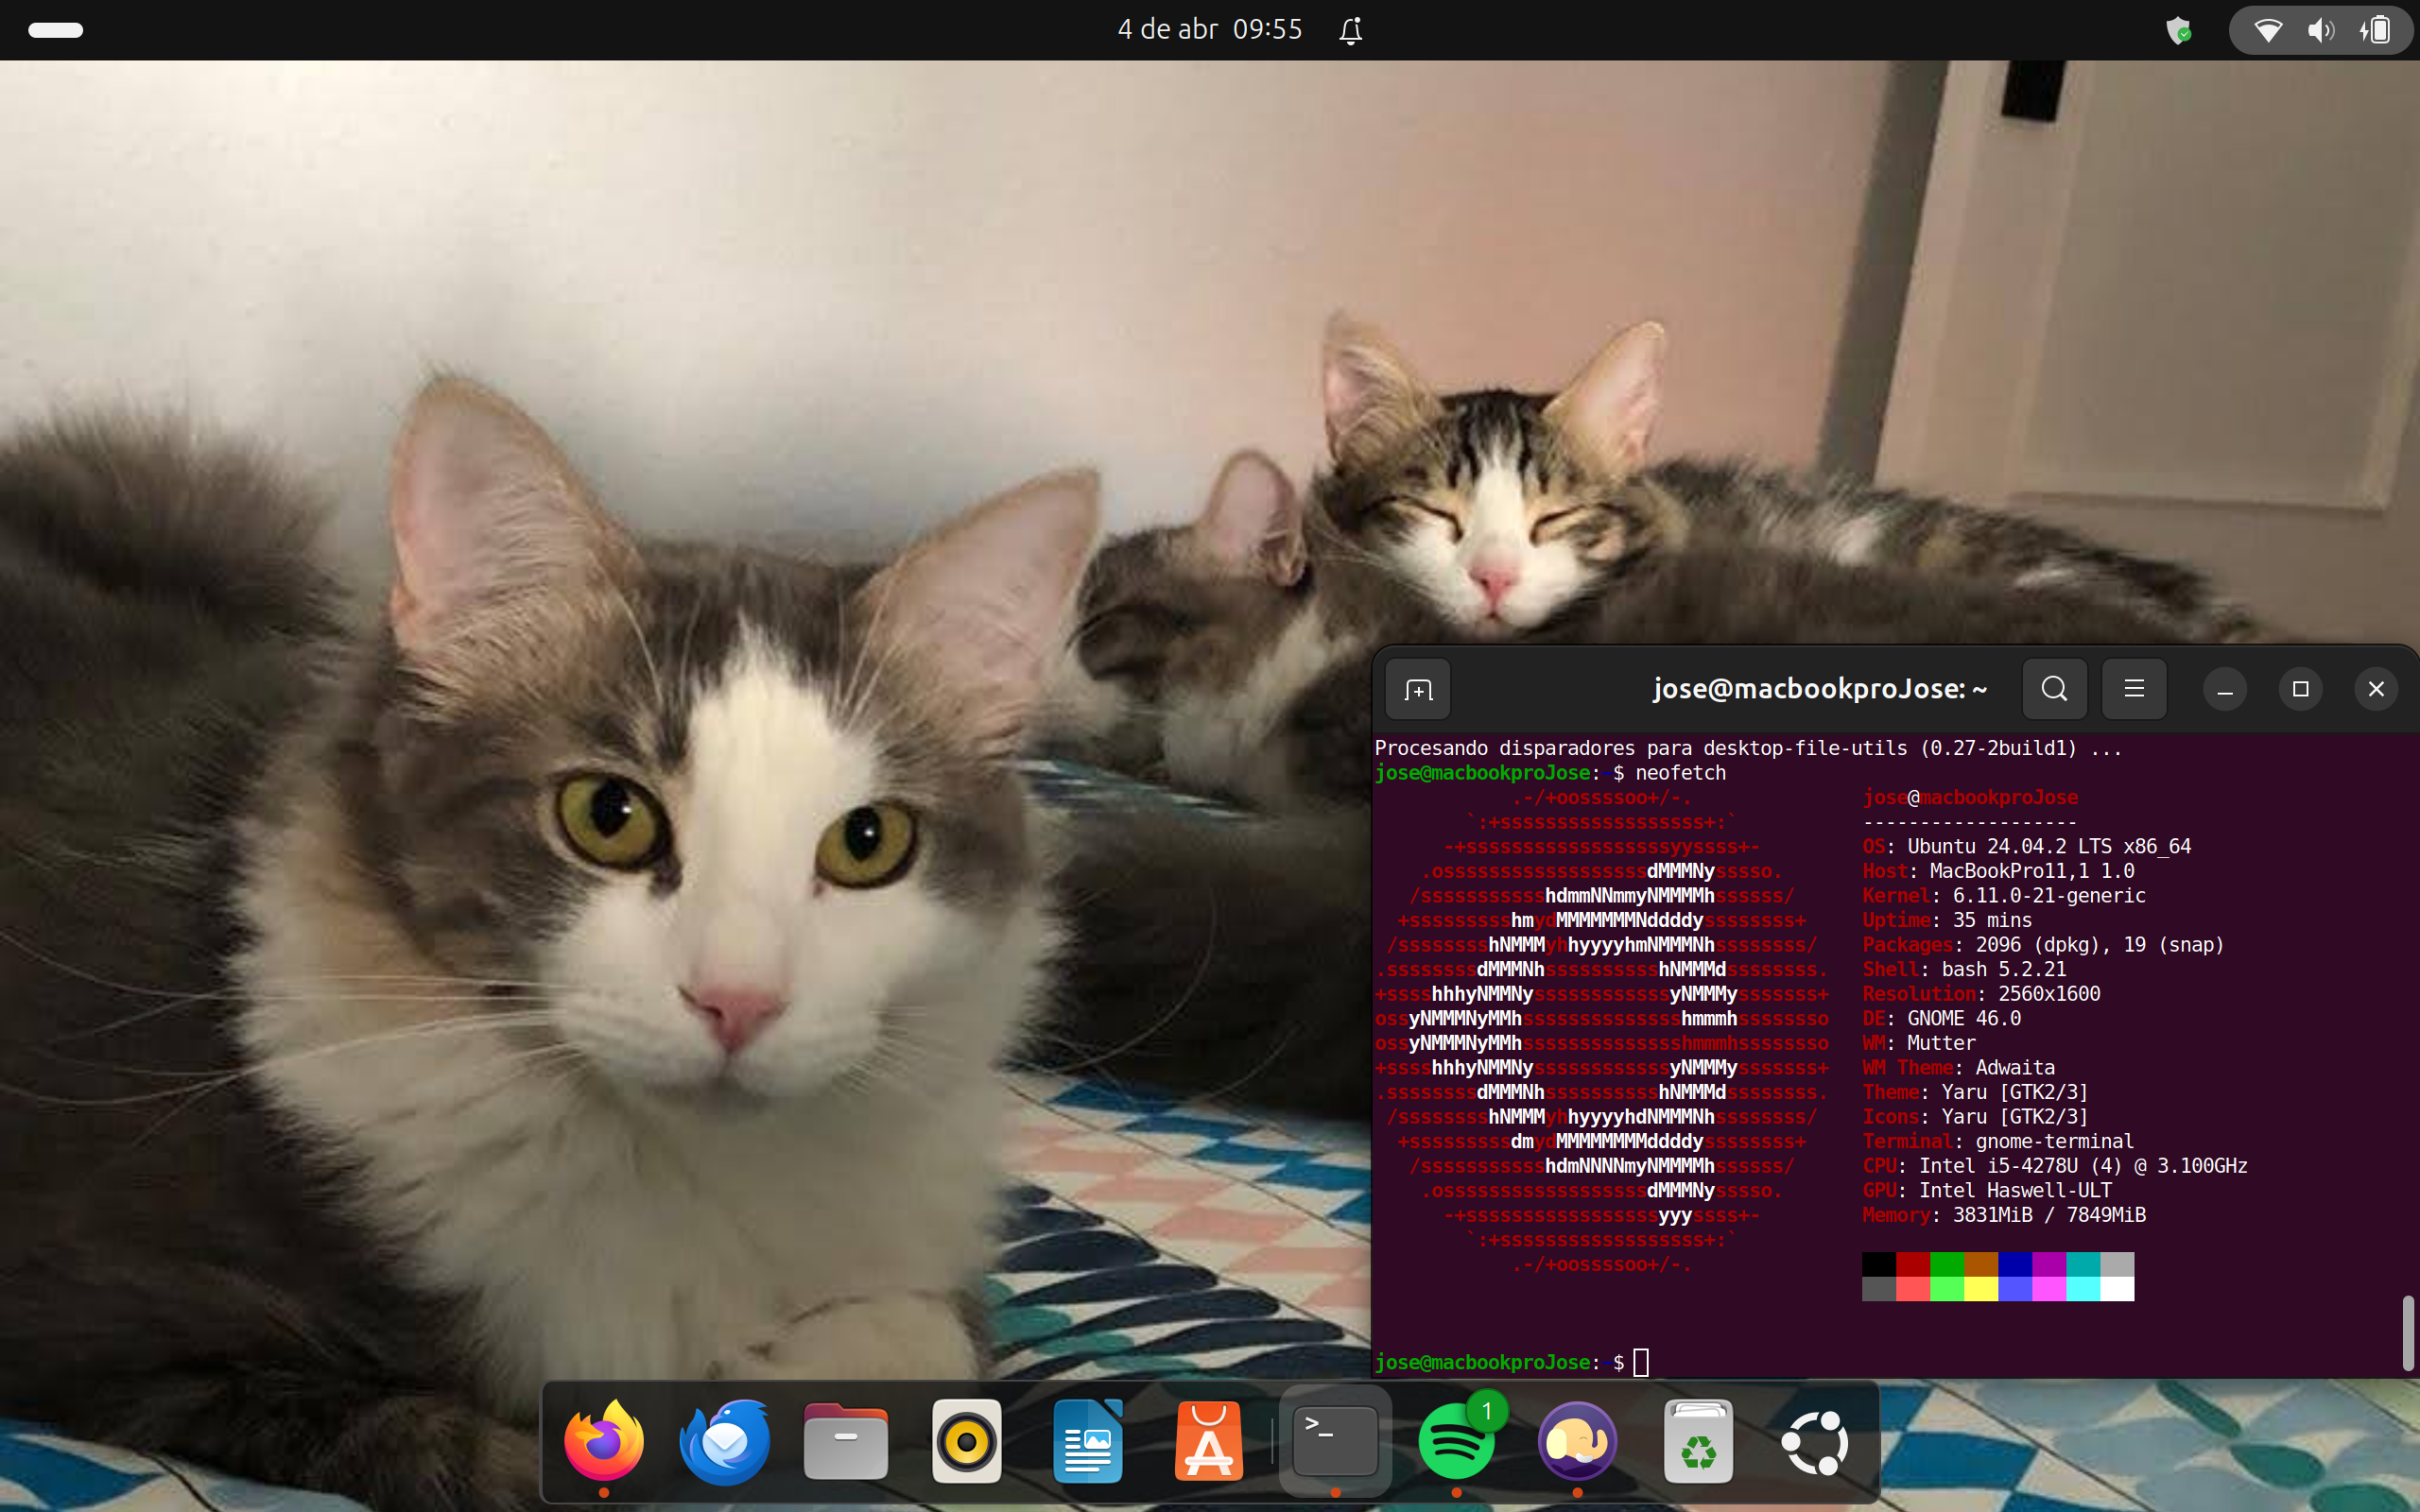This screenshot has width=2420, height=1512.
Task: Click the black color block in neofetch
Action: point(1879,1264)
